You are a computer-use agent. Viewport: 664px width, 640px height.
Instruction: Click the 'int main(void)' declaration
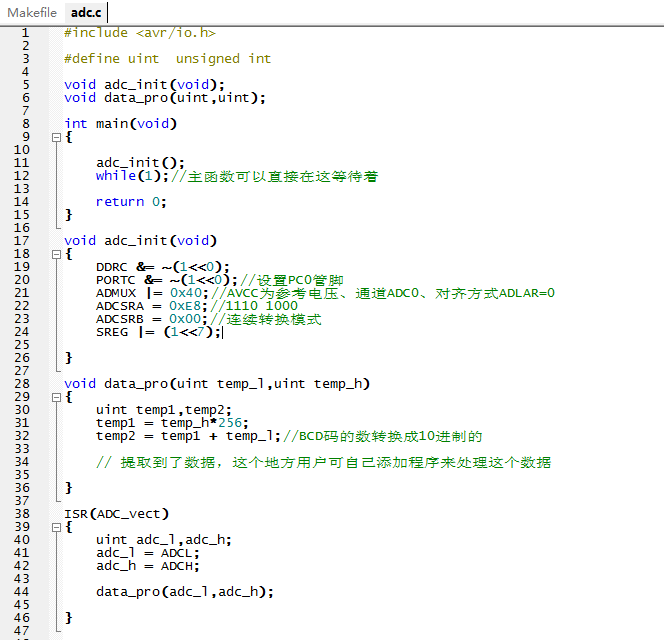coord(120,124)
